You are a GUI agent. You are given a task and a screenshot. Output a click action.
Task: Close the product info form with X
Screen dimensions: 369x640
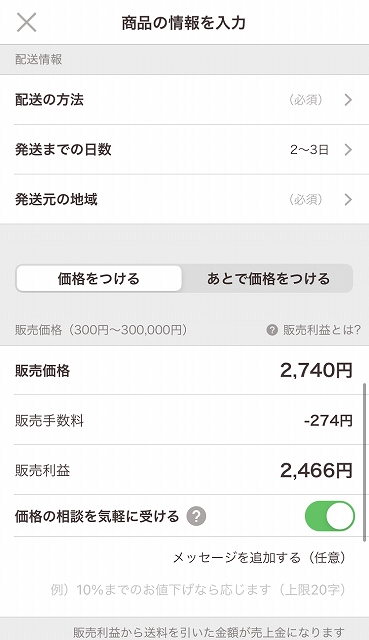coord(27,22)
